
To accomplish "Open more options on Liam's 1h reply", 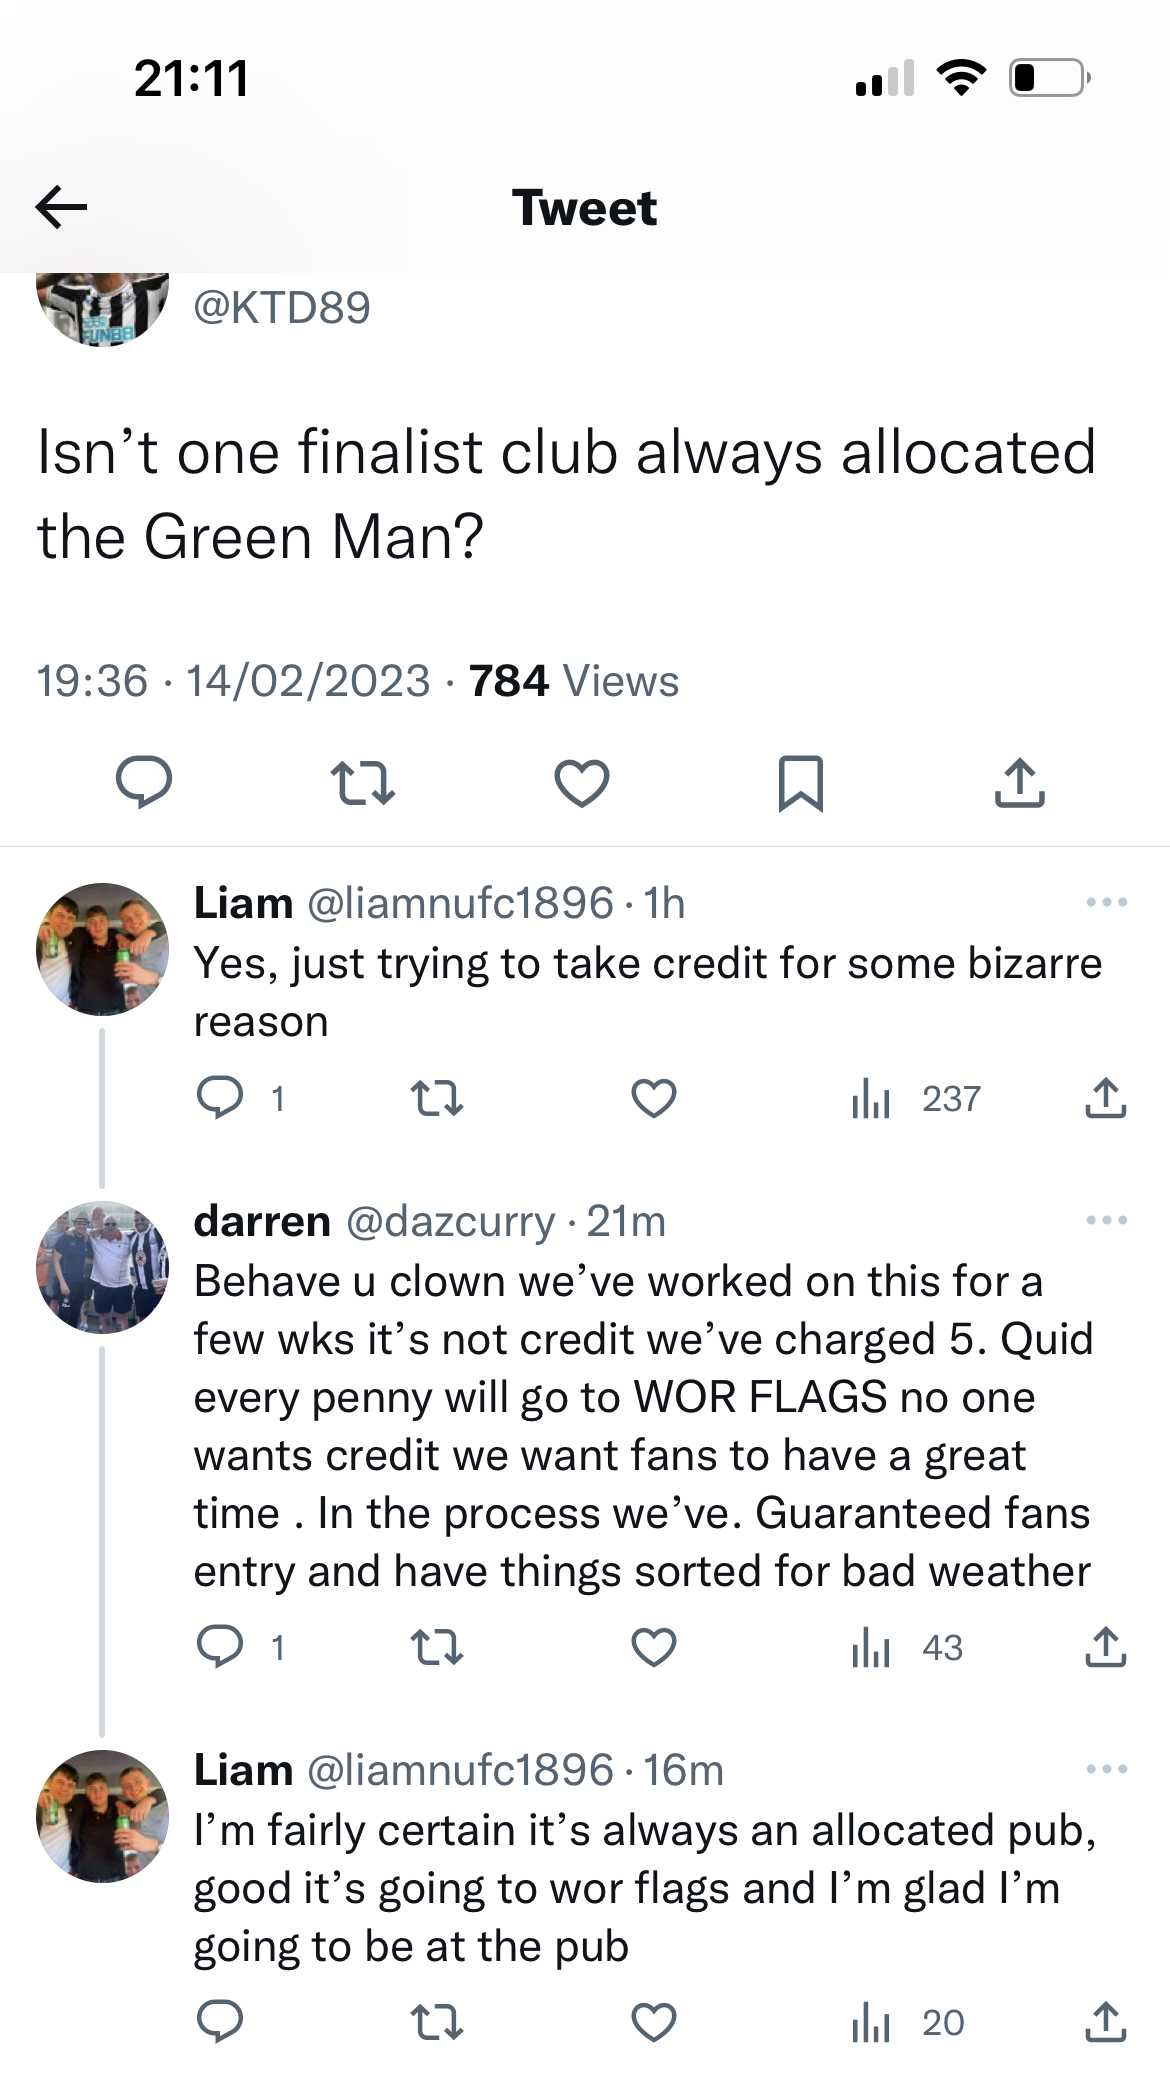I will click(1107, 902).
